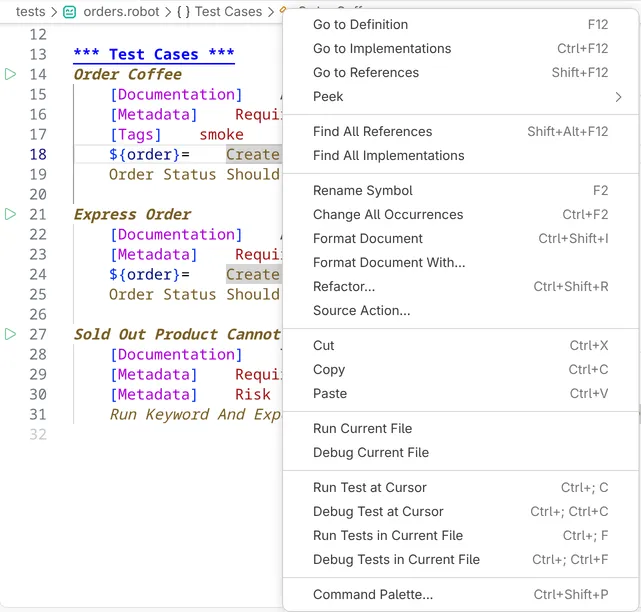Click the orders.robot file icon in breadcrumb
641x612 pixels.
pos(69,12)
